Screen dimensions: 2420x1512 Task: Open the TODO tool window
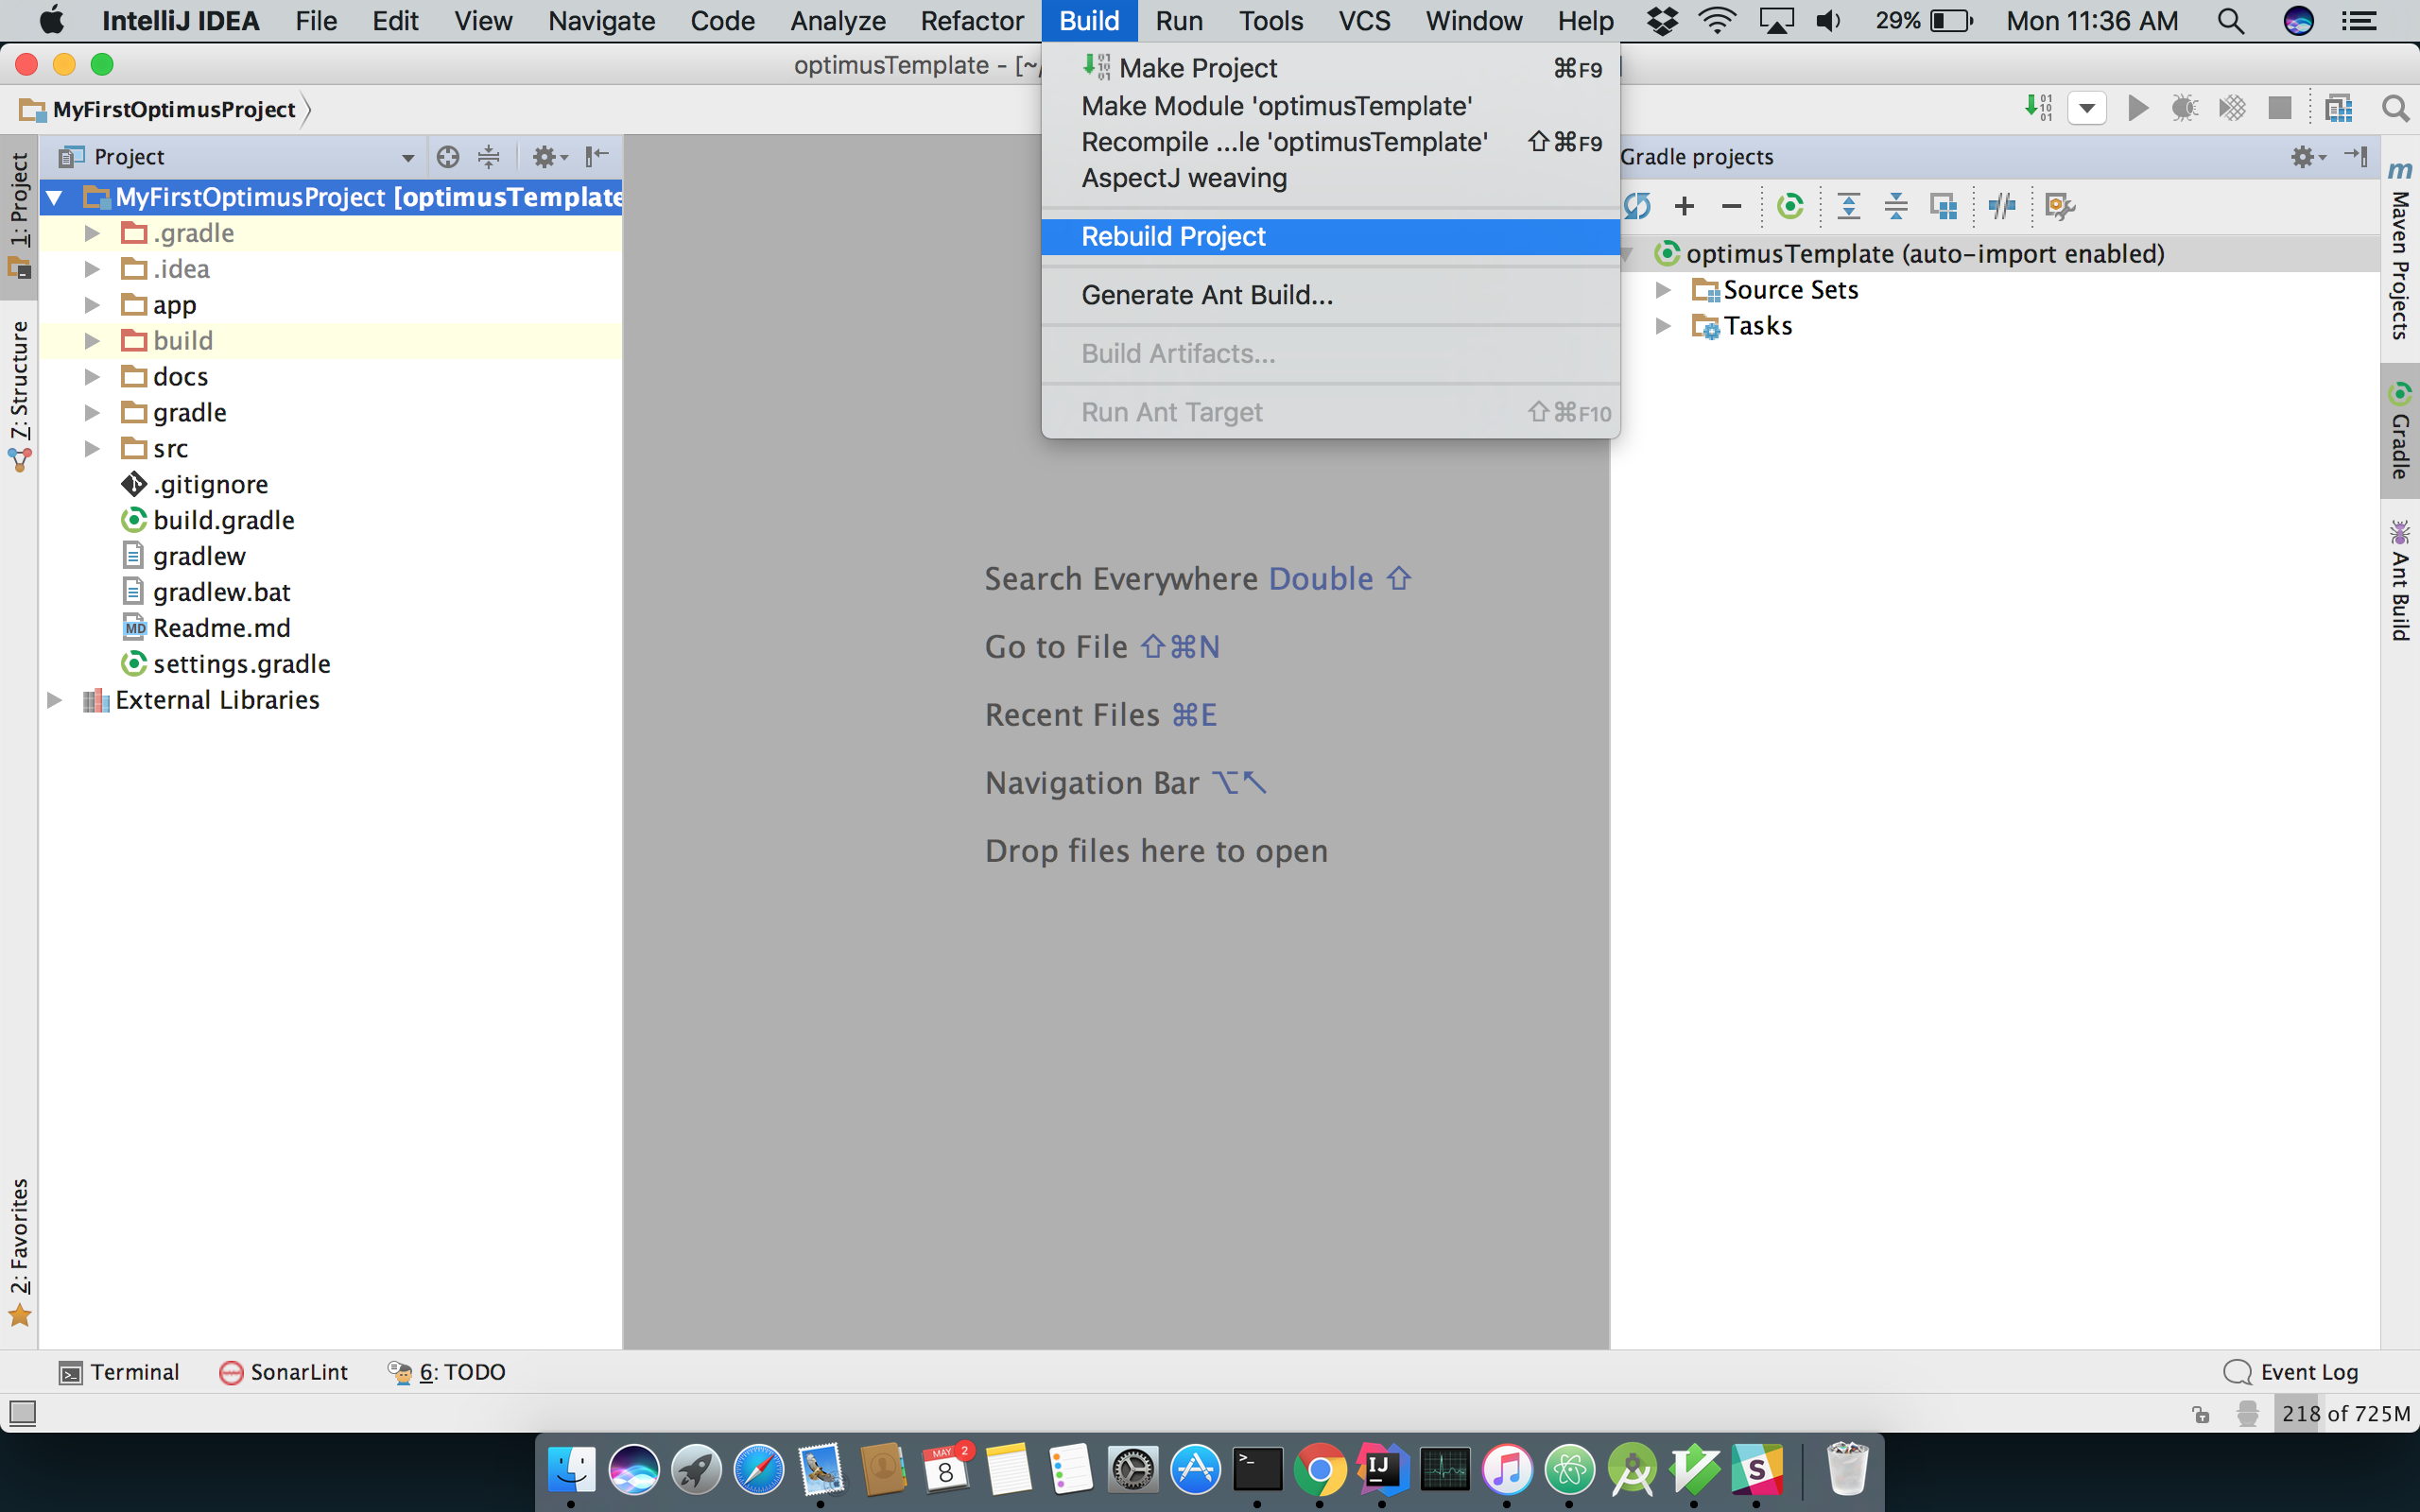pos(446,1372)
